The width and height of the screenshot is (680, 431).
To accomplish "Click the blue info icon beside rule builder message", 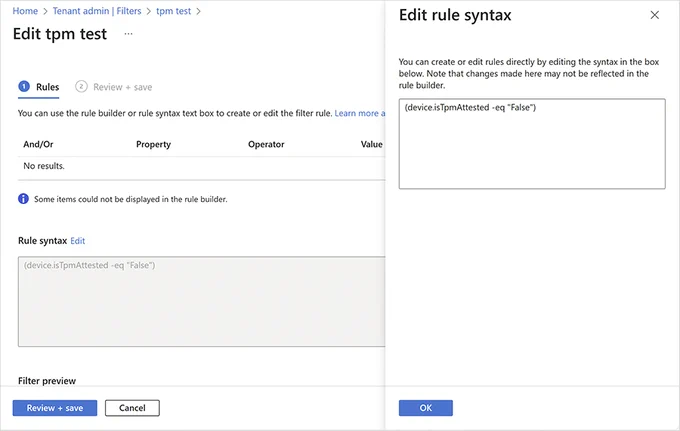I will coord(23,199).
